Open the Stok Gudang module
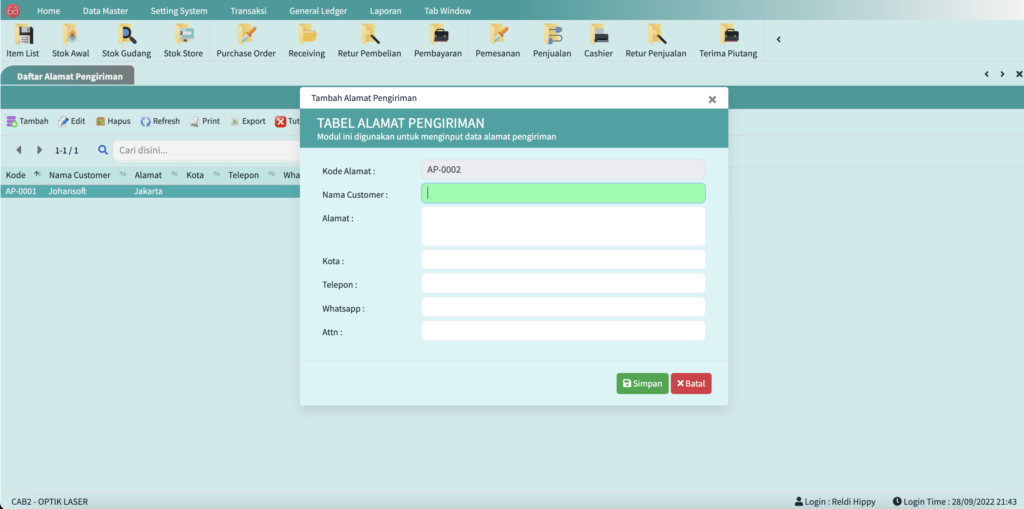This screenshot has width=1024, height=509. (126, 41)
